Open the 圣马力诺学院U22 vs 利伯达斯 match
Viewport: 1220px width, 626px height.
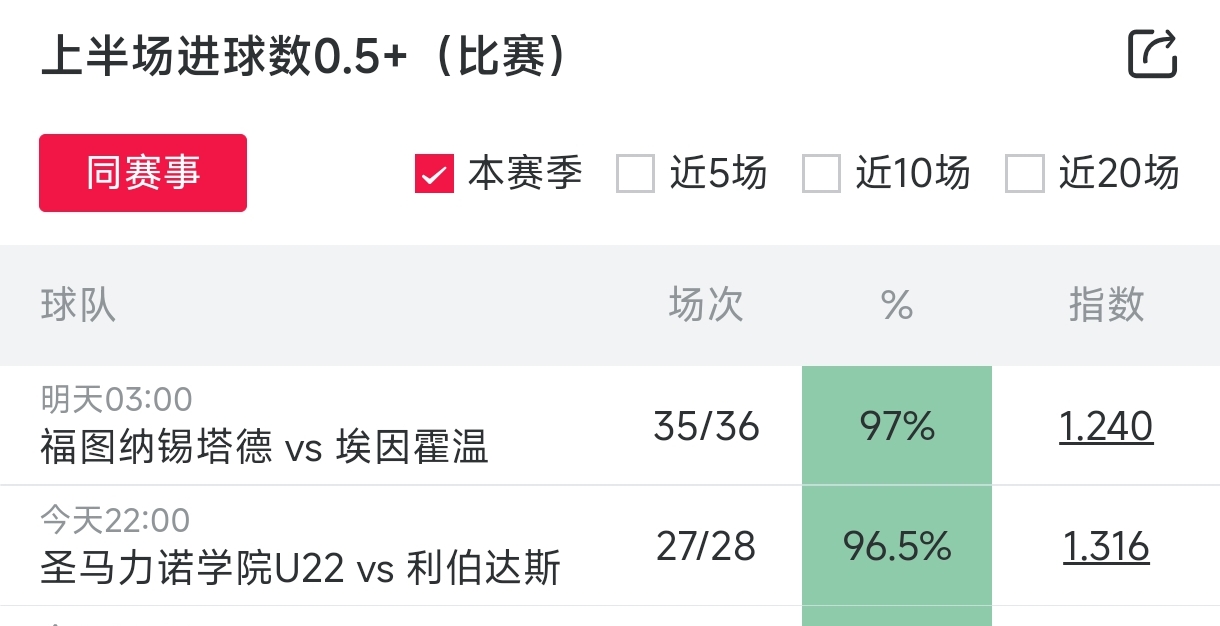pos(300,568)
